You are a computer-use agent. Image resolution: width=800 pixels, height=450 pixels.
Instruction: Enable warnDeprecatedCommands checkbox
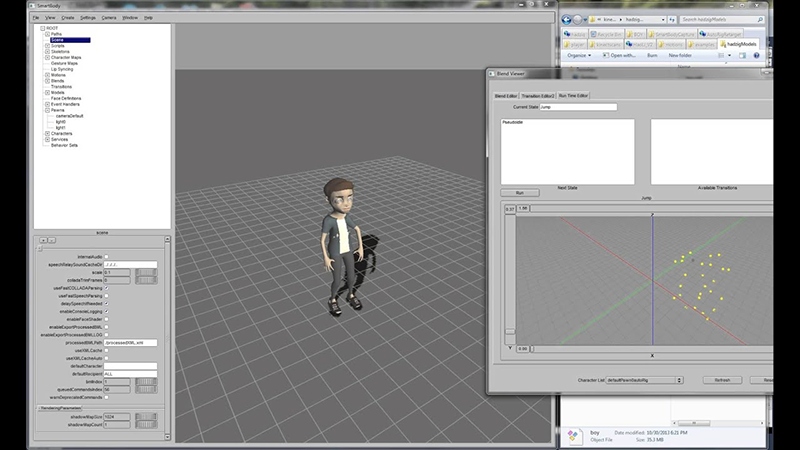[x=106, y=397]
